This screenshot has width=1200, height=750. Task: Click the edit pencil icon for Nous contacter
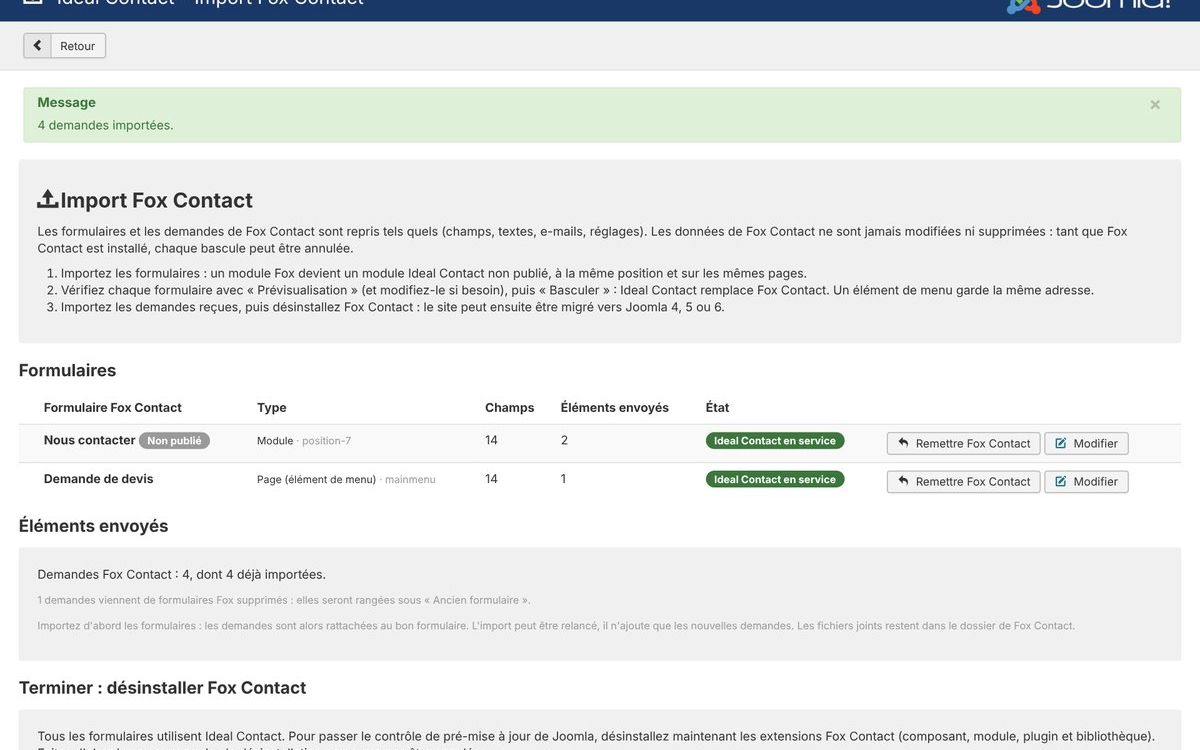coord(1061,443)
